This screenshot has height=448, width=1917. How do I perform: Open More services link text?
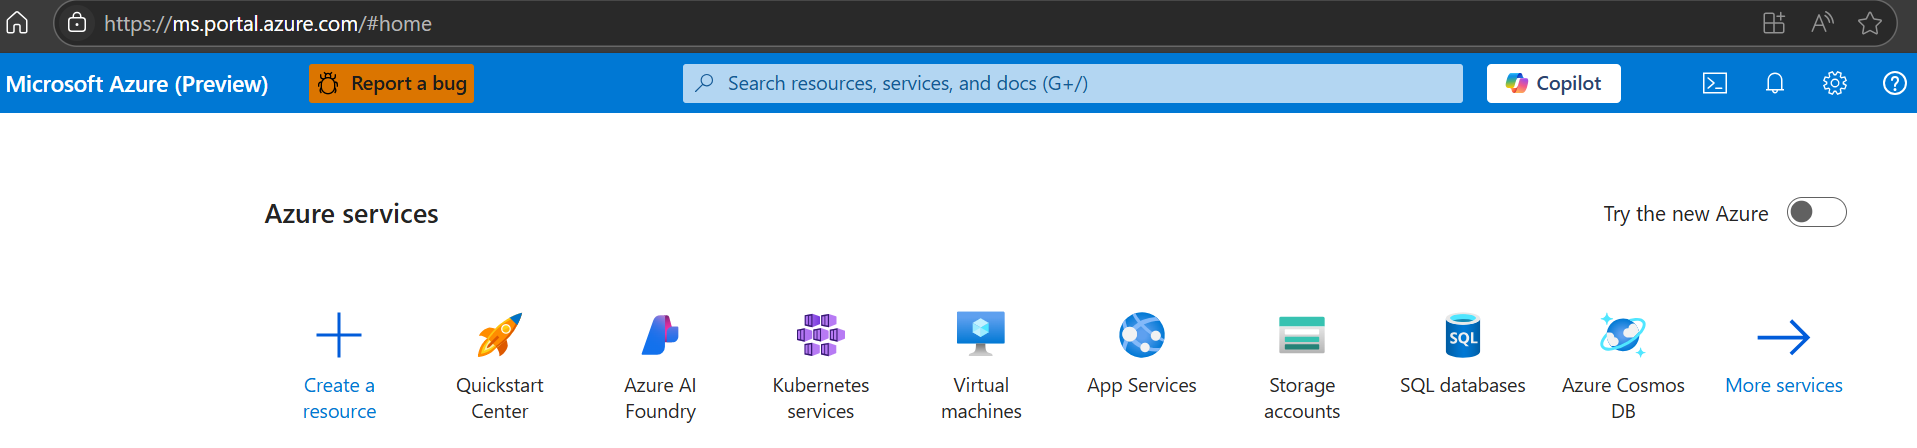point(1784,385)
